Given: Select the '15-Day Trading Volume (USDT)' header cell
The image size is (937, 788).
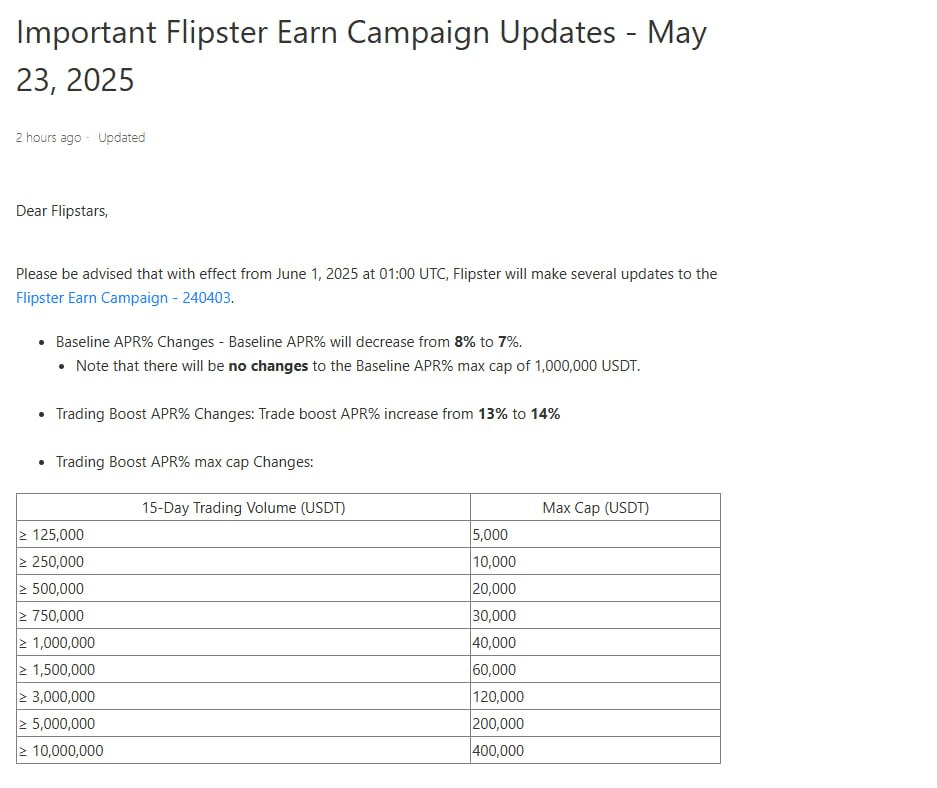Looking at the screenshot, I should tap(243, 507).
